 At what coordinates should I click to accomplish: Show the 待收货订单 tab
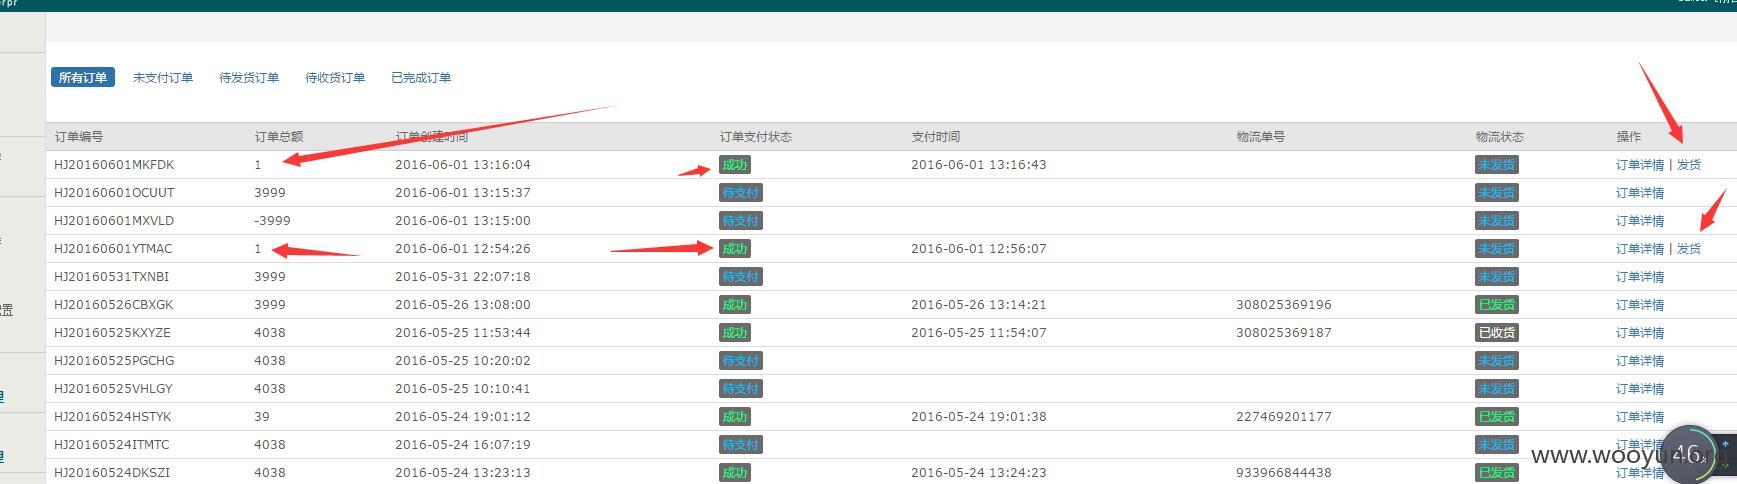(335, 77)
